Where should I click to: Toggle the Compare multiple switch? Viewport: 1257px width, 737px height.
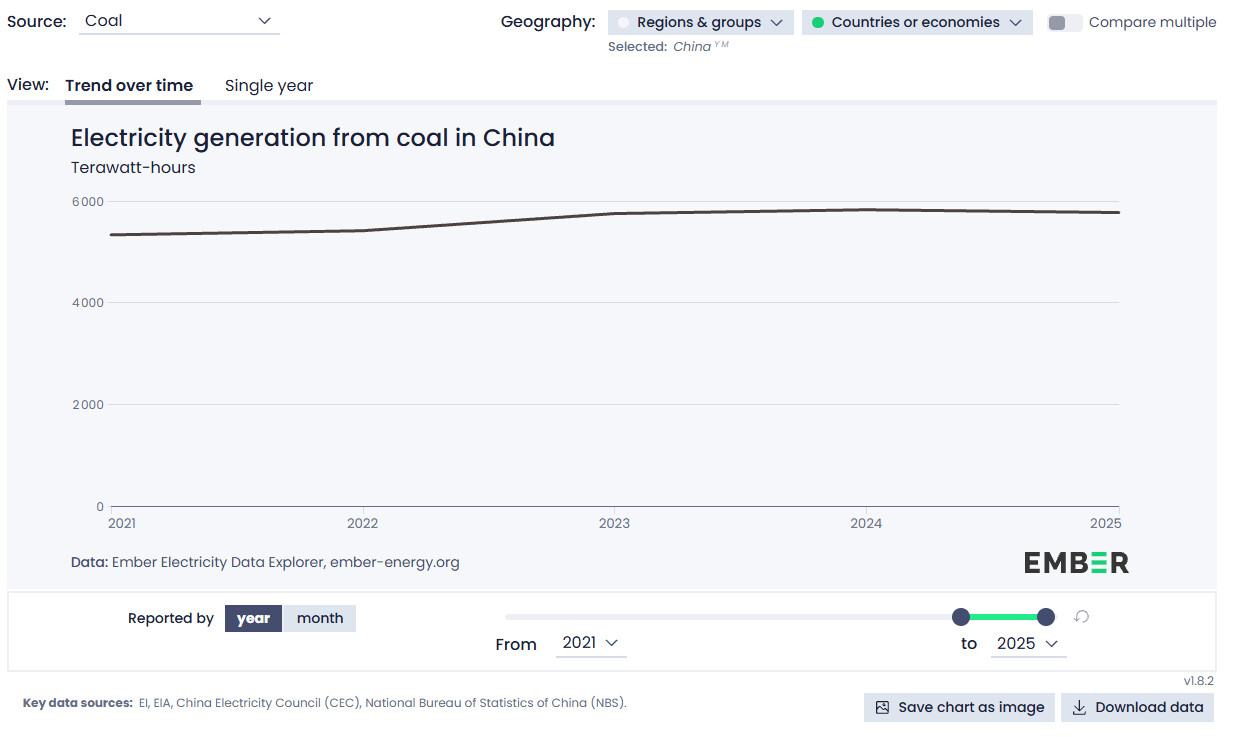coord(1065,23)
